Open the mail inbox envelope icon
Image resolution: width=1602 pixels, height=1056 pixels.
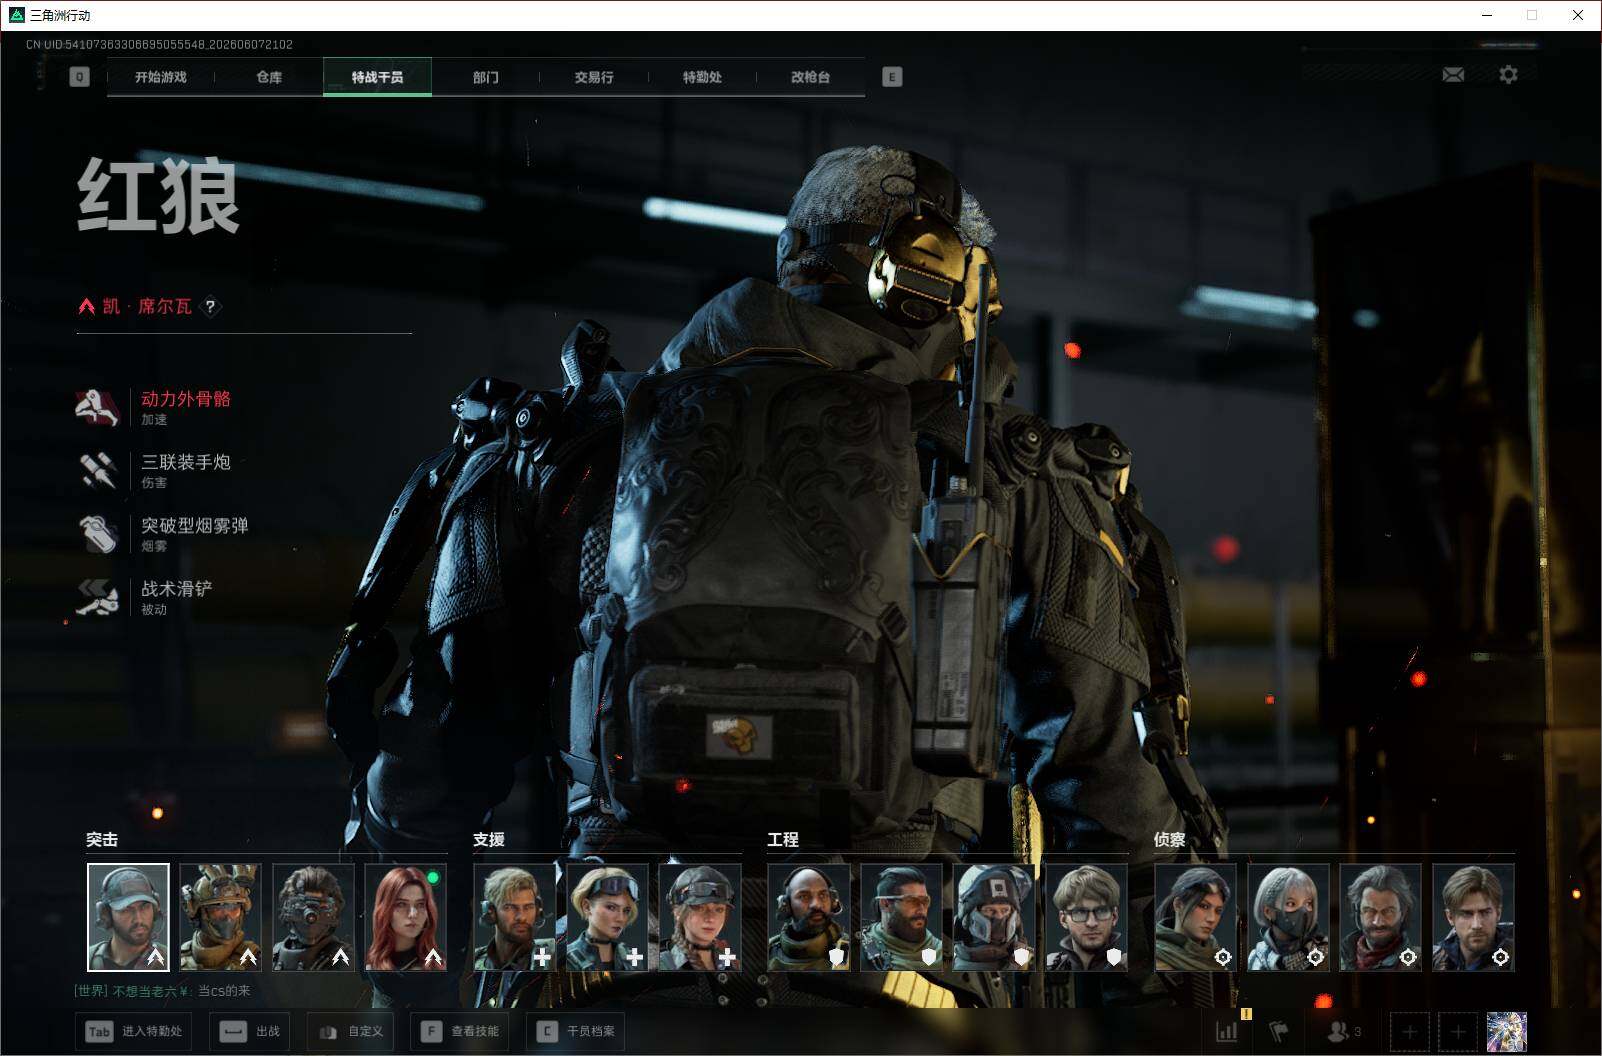pos(1453,75)
